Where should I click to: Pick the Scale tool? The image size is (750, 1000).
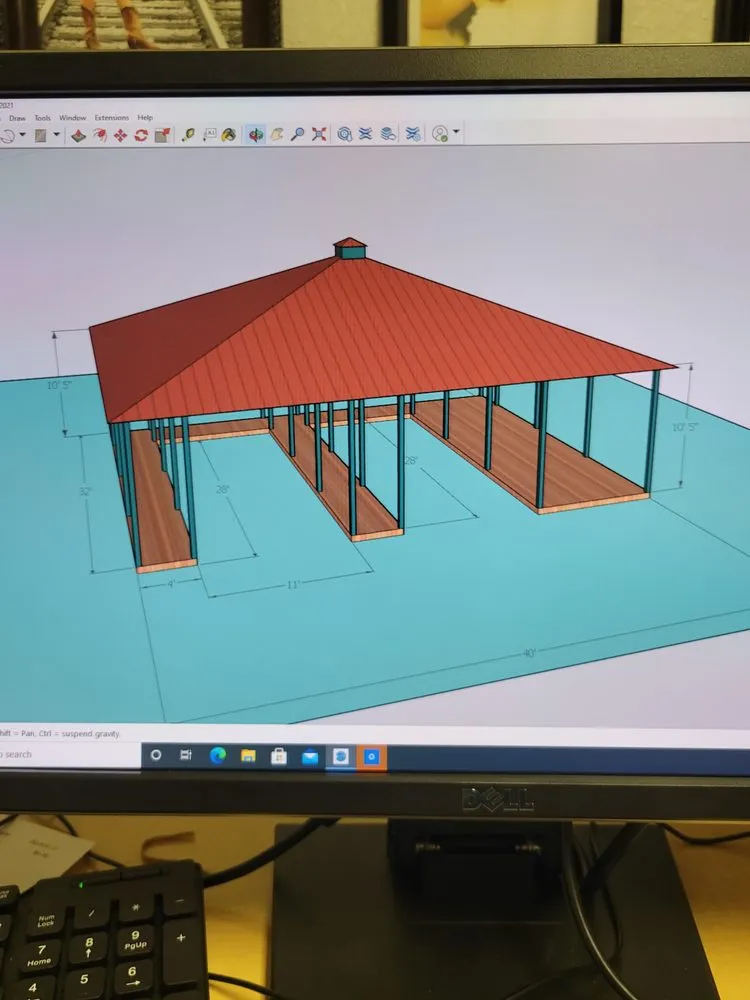(x=161, y=135)
